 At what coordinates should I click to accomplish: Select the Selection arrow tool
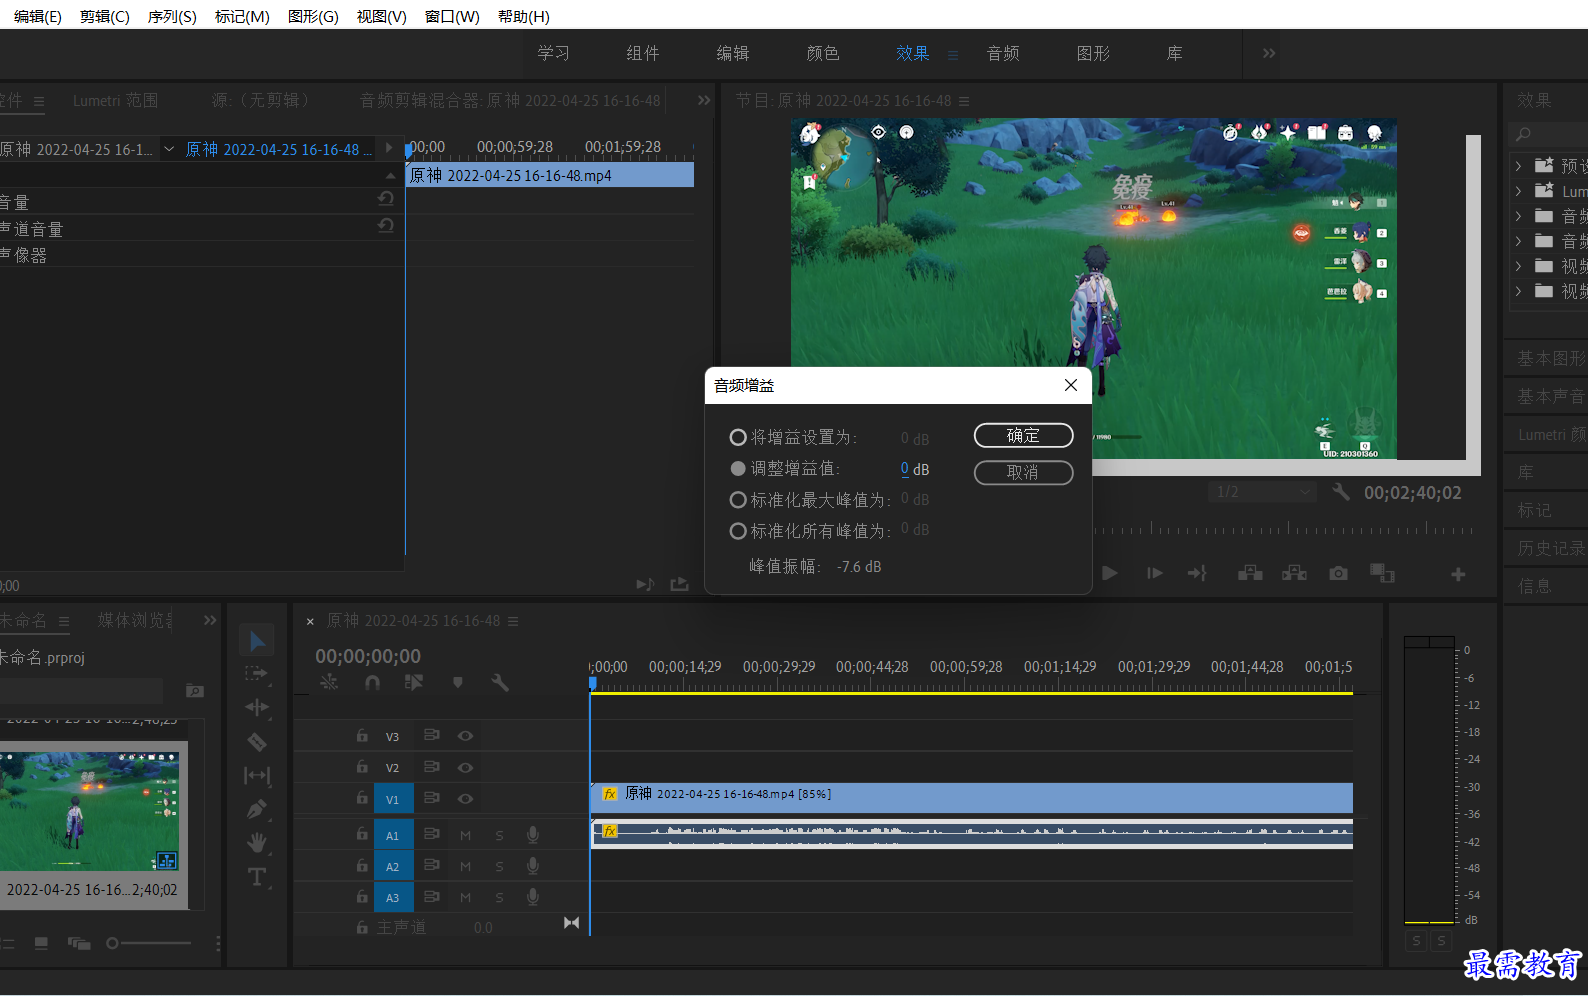257,641
